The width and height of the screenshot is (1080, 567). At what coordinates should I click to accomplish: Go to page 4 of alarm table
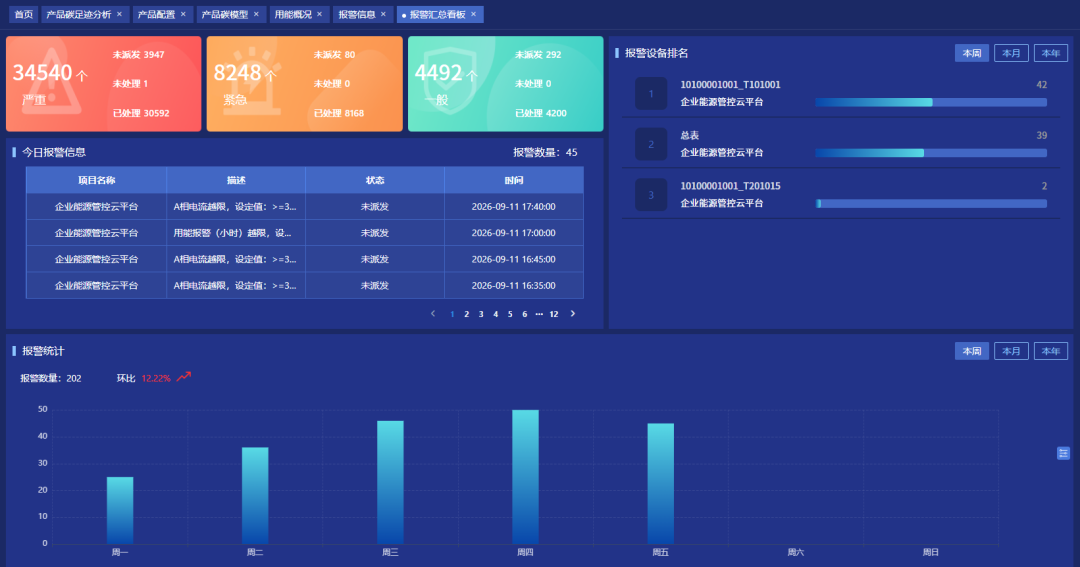click(495, 314)
